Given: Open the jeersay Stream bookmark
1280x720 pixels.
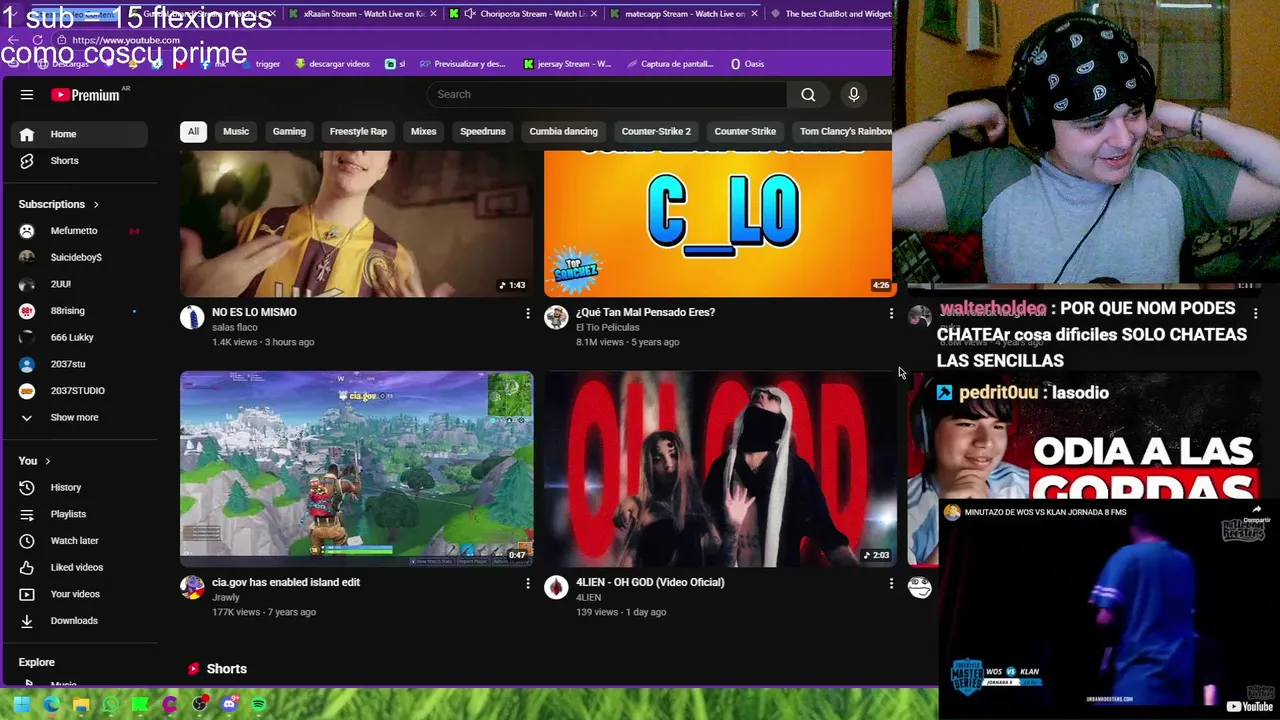Looking at the screenshot, I should pyautogui.click(x=567, y=64).
